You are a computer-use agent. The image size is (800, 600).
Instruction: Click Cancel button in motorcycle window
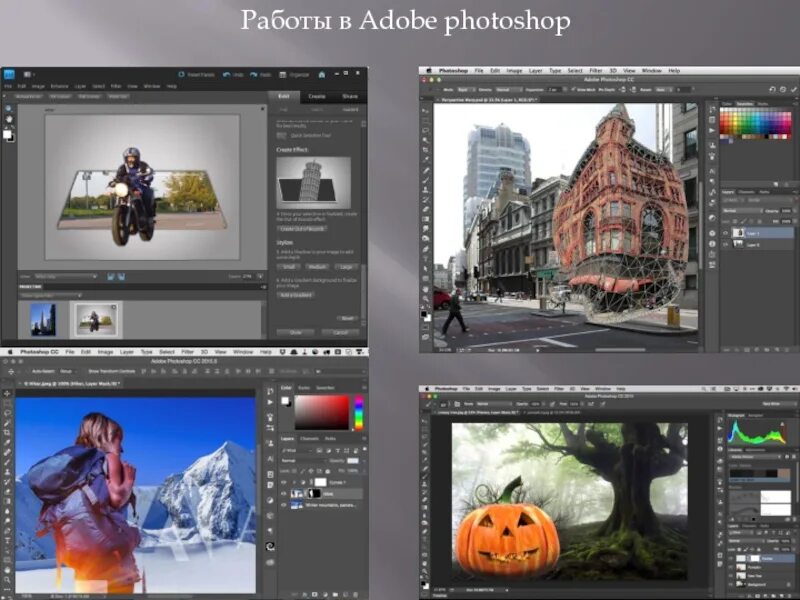pyautogui.click(x=340, y=333)
